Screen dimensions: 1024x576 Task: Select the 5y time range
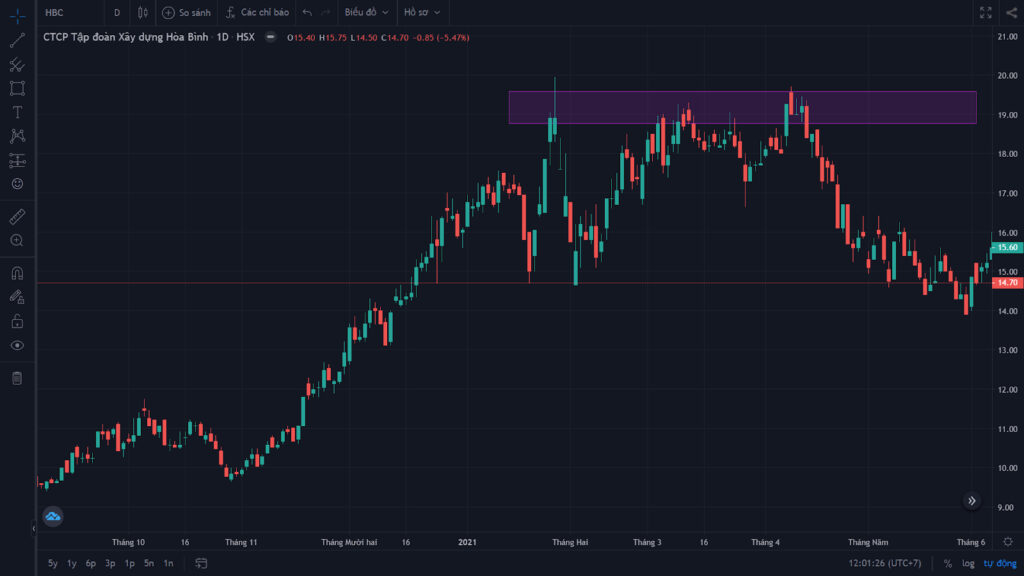tap(53, 563)
